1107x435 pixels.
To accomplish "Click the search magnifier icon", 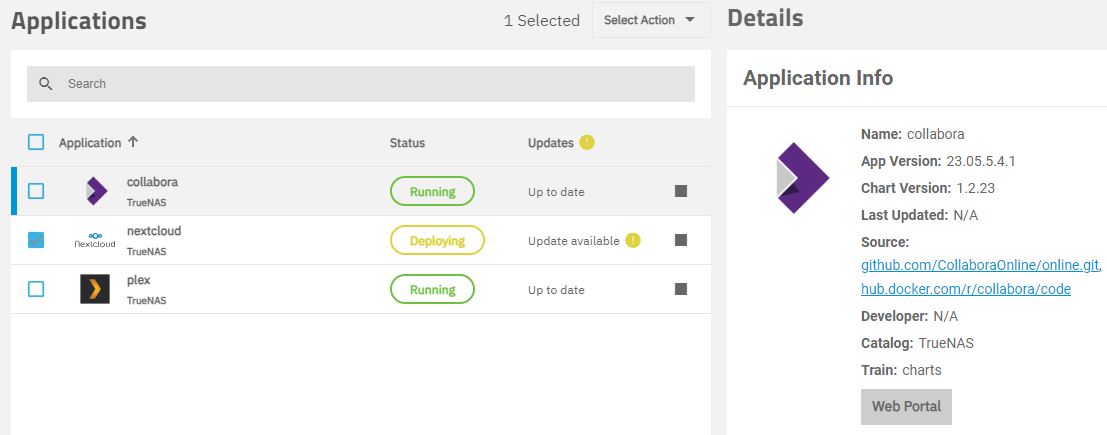I will point(46,84).
